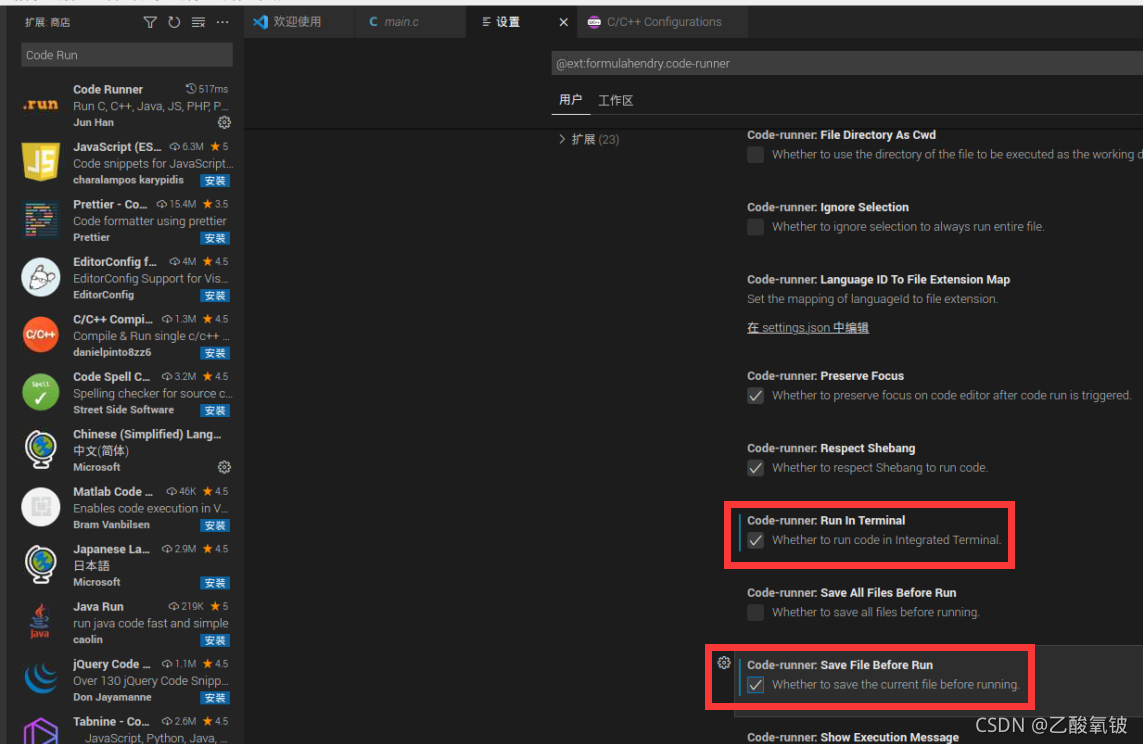The image size is (1143, 744).
Task: Select the 用户 settings scope tab
Action: point(570,100)
